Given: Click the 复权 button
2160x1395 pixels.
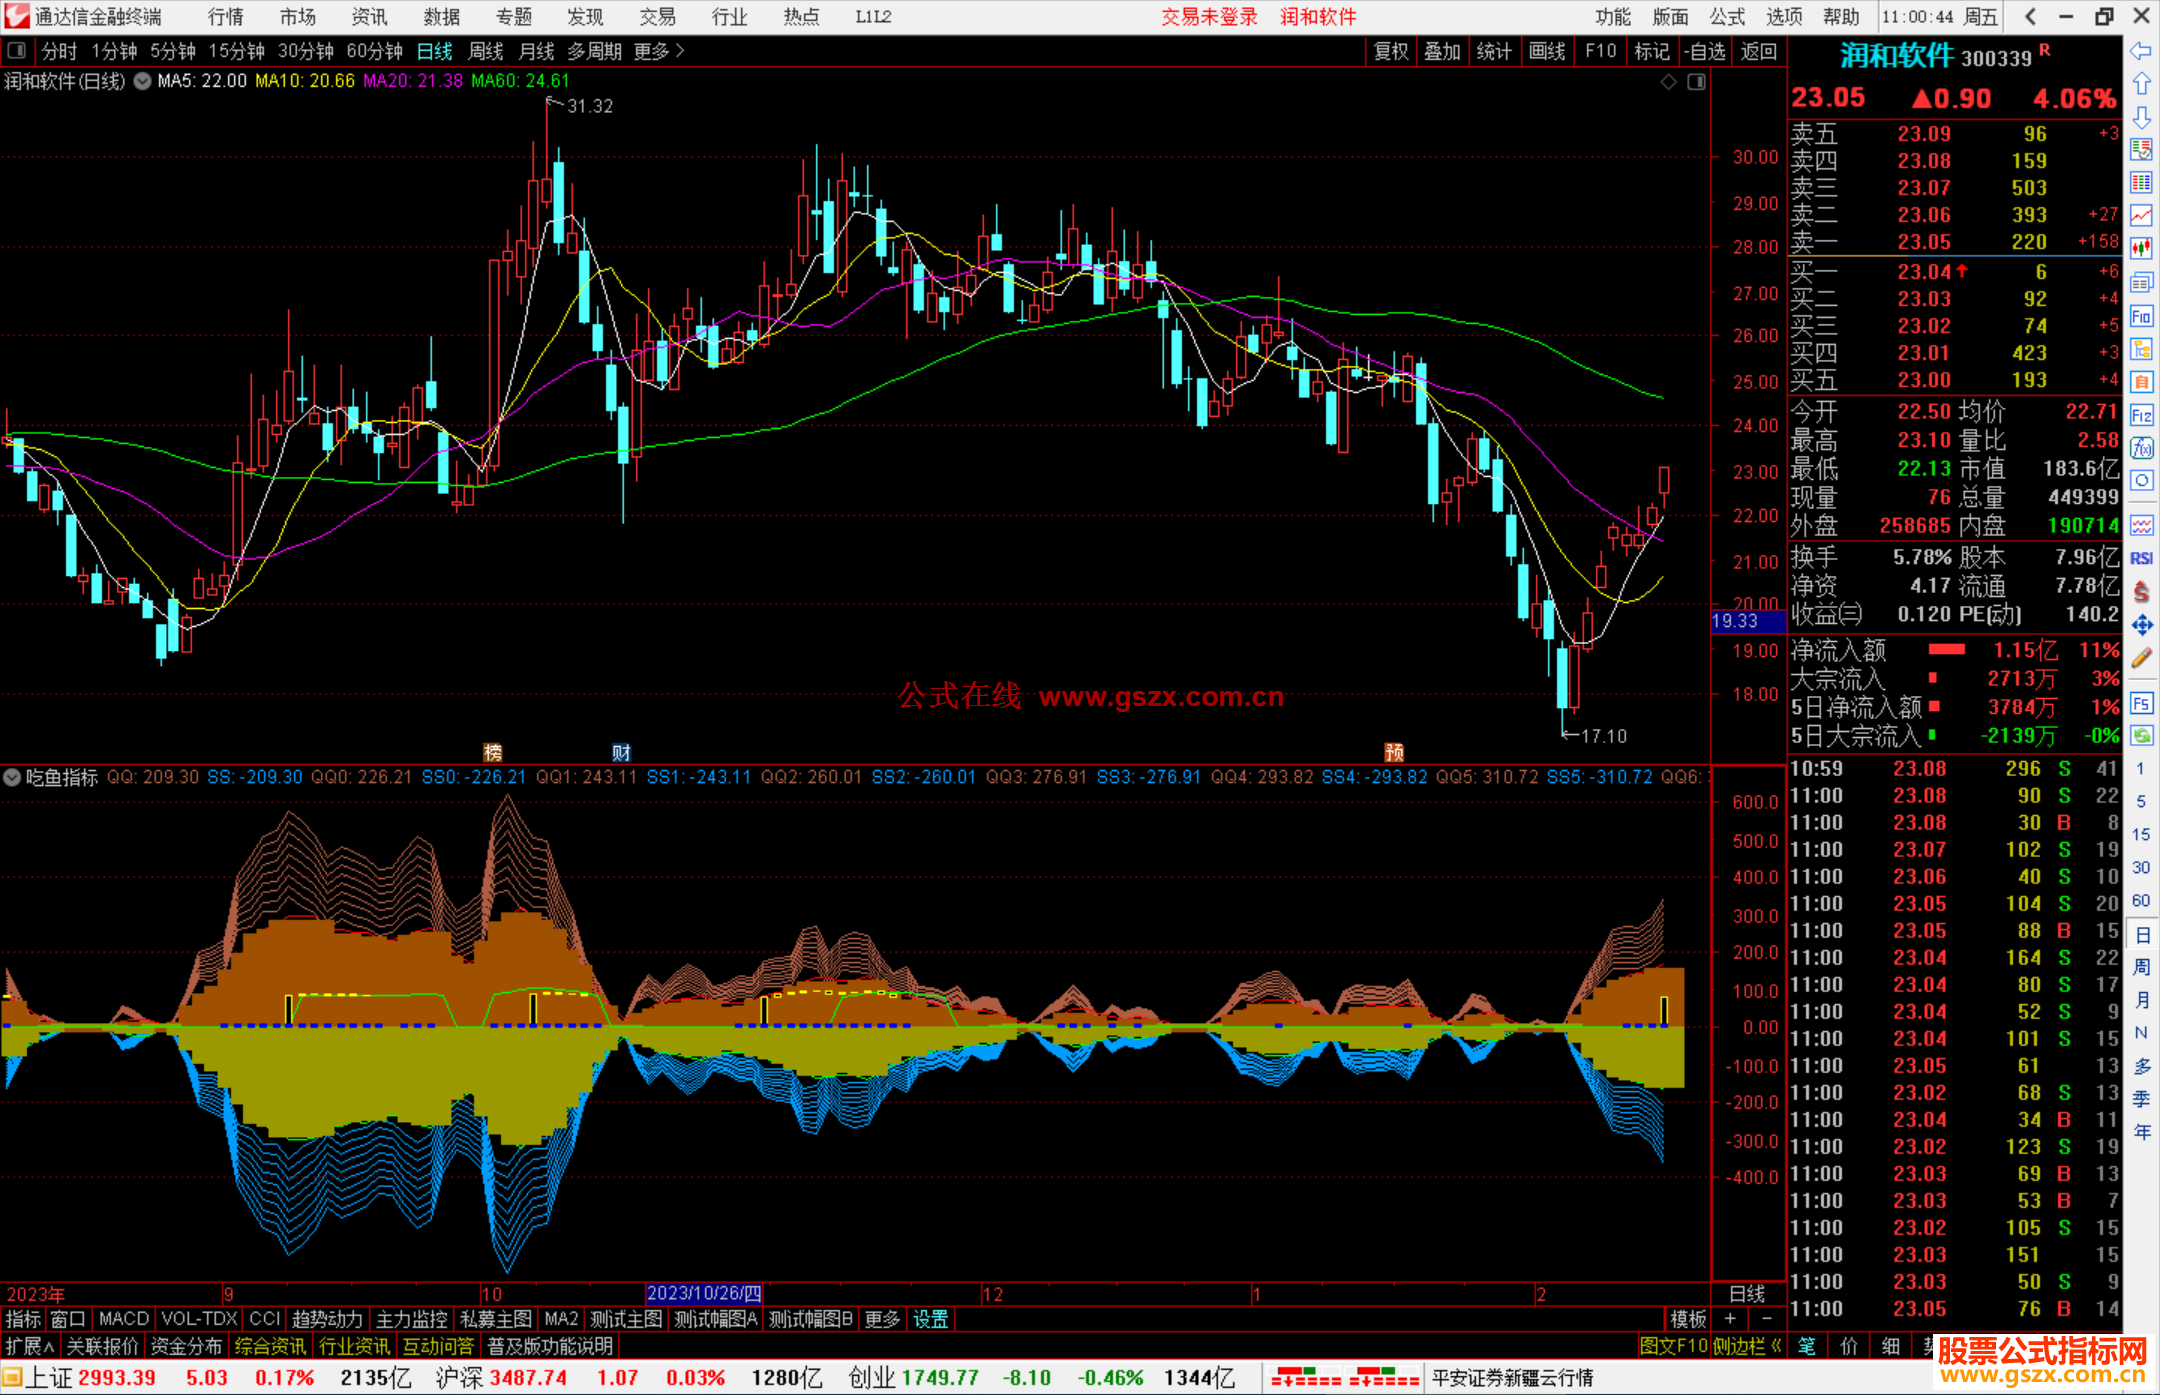Looking at the screenshot, I should [x=1390, y=51].
